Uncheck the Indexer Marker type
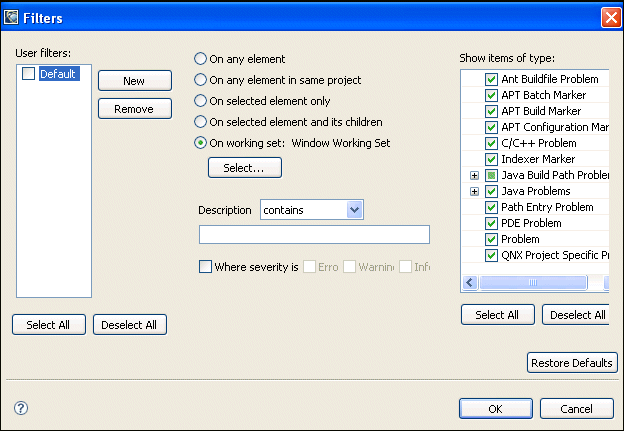624x431 pixels. tap(491, 159)
